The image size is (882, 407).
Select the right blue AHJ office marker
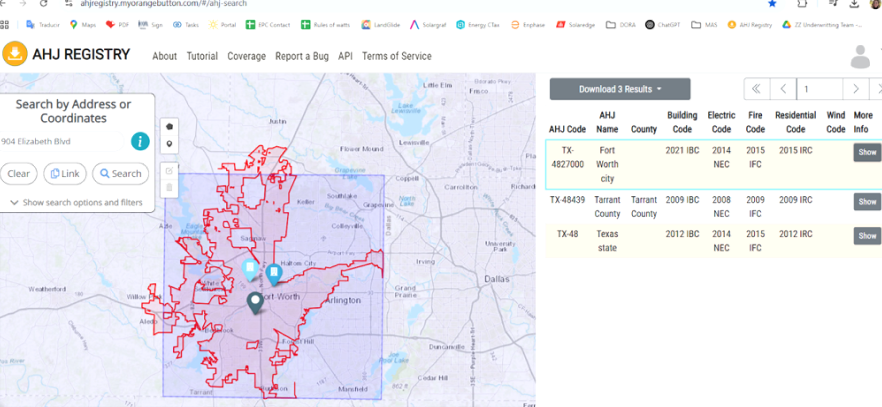click(273, 275)
